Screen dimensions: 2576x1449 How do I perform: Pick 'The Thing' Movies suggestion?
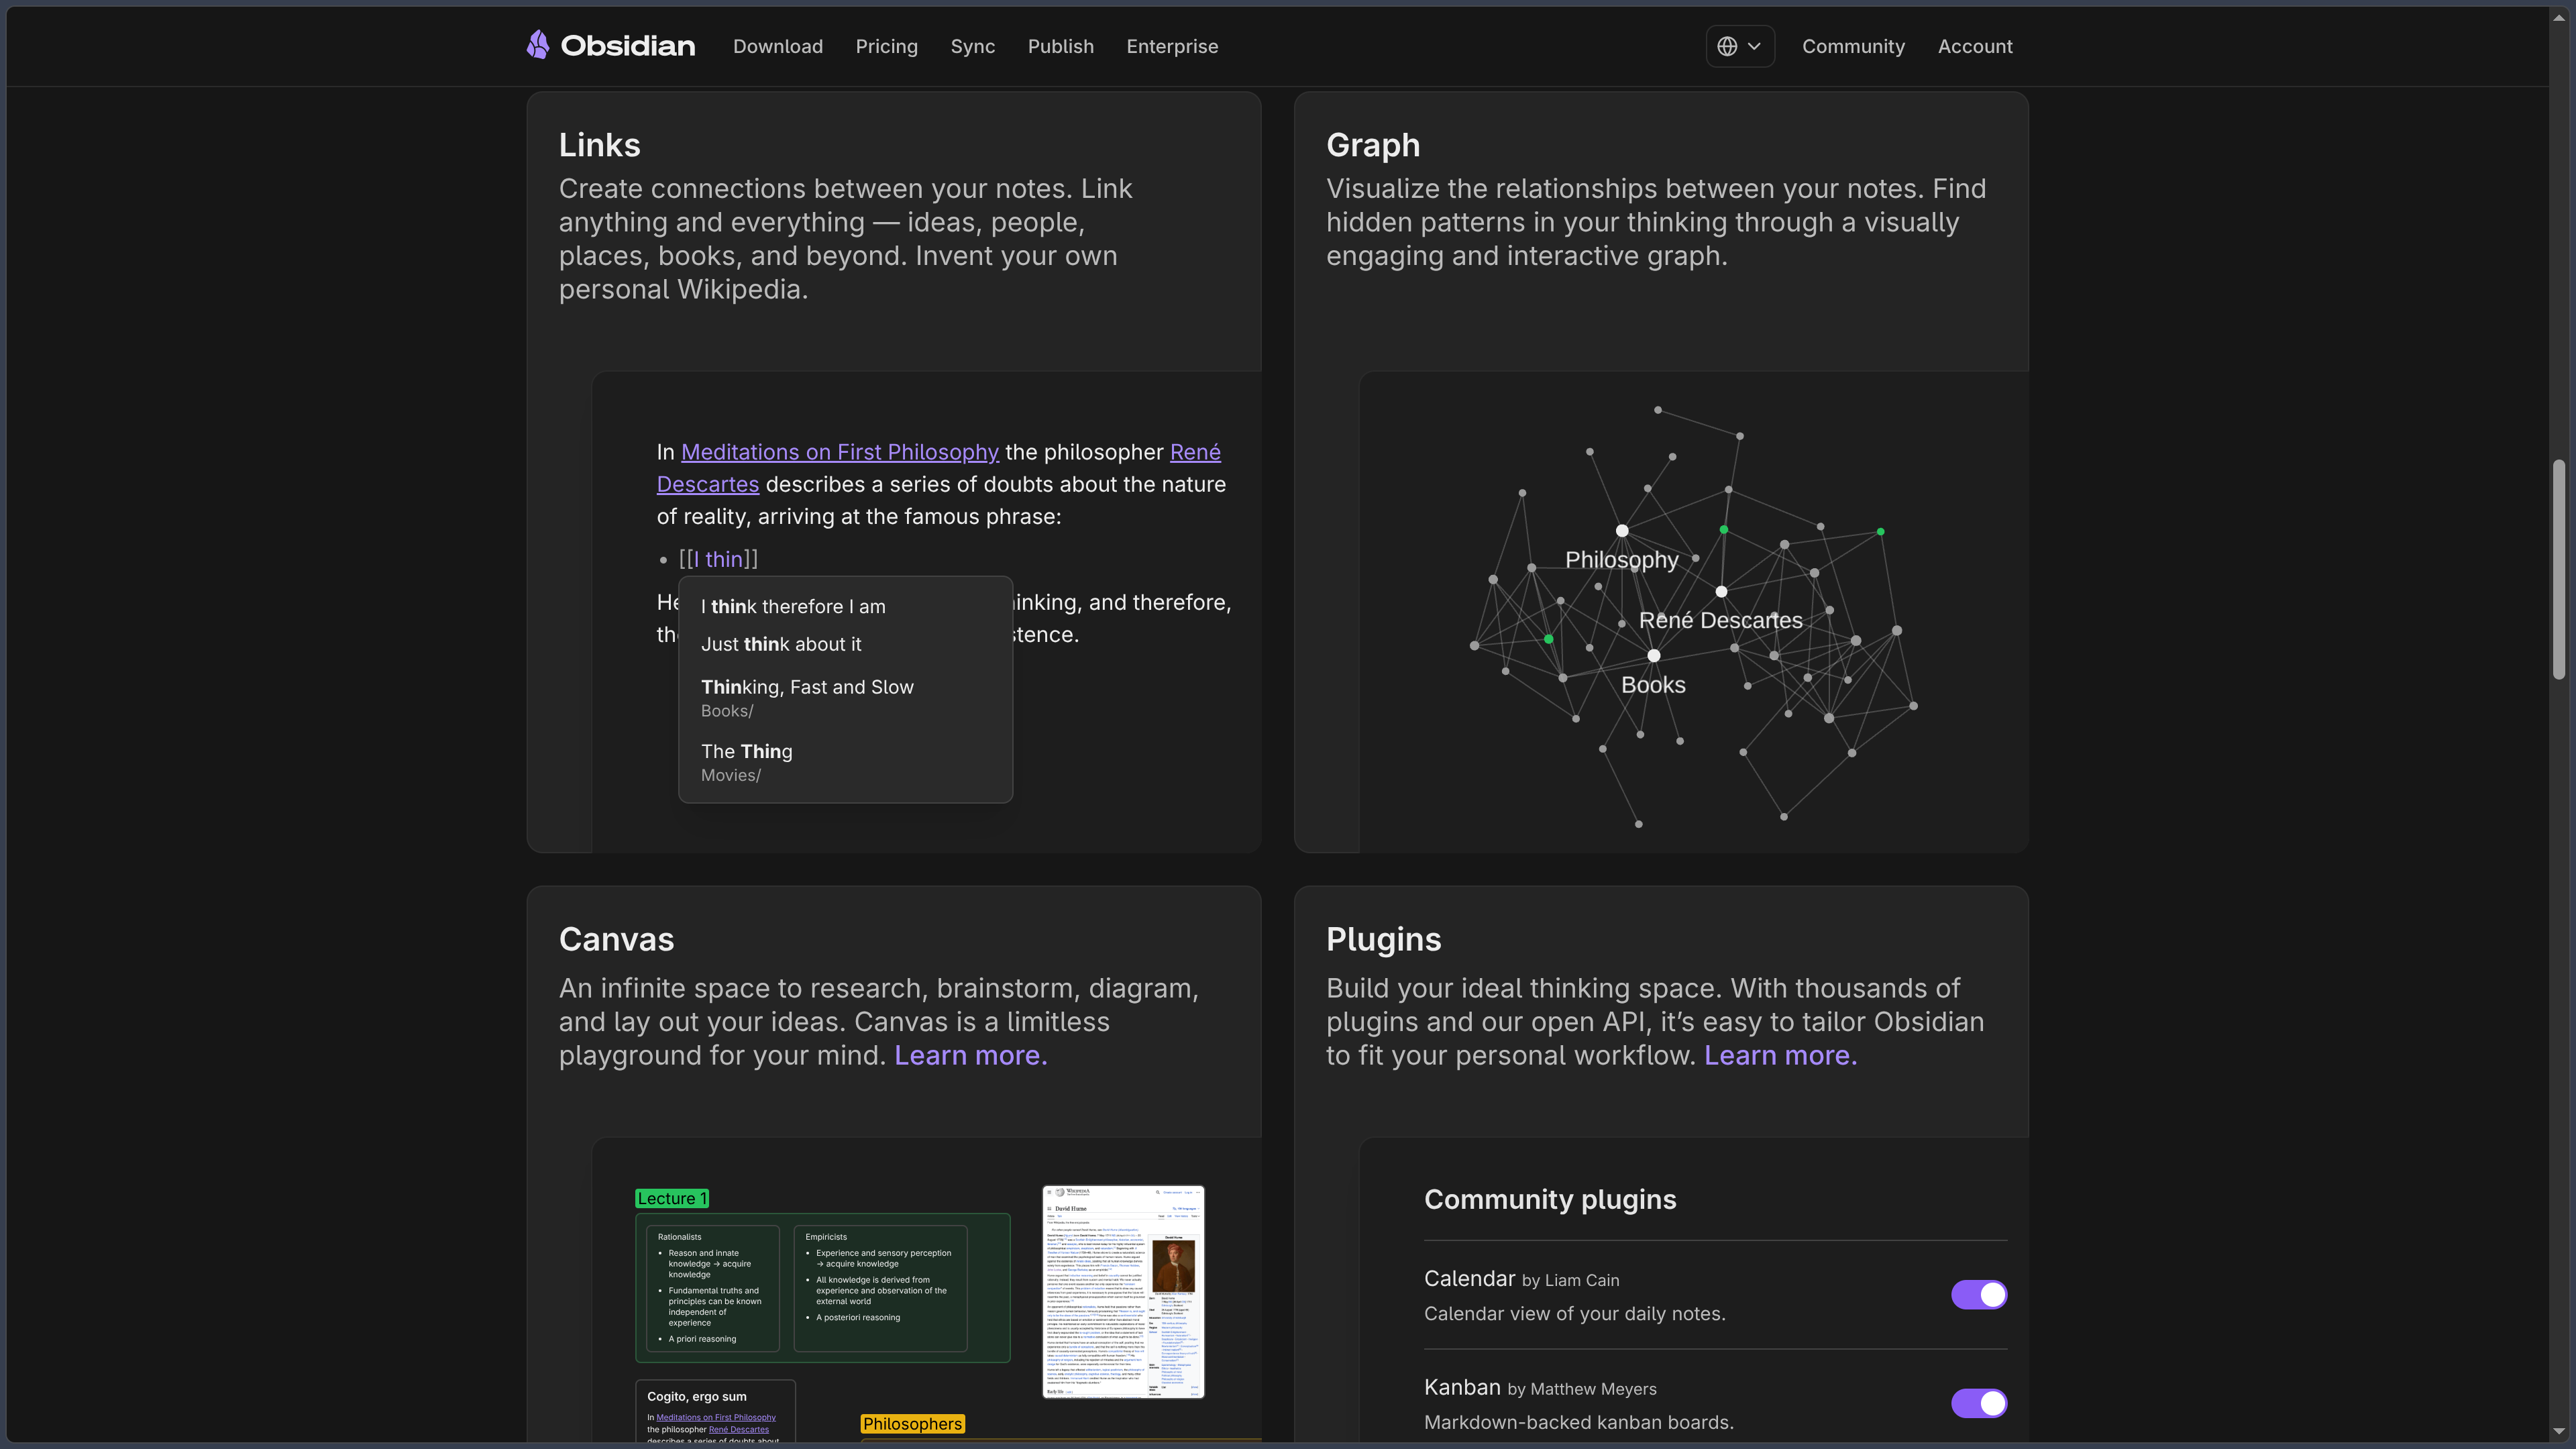(x=845, y=762)
